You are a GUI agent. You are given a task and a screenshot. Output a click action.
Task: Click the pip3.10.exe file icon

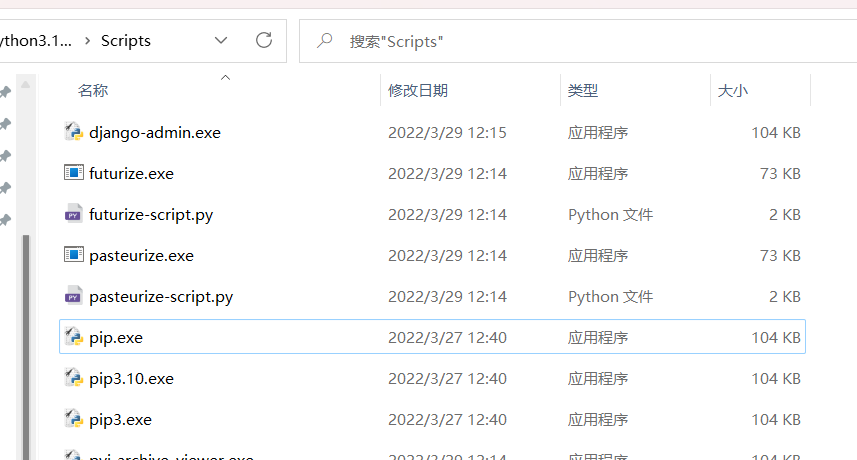click(73, 378)
